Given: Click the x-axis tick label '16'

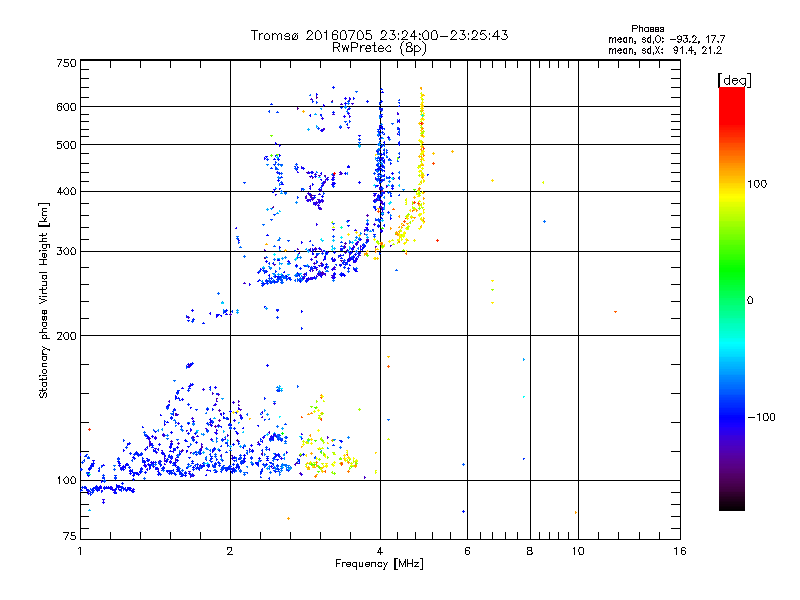Looking at the screenshot, I should [x=680, y=551].
